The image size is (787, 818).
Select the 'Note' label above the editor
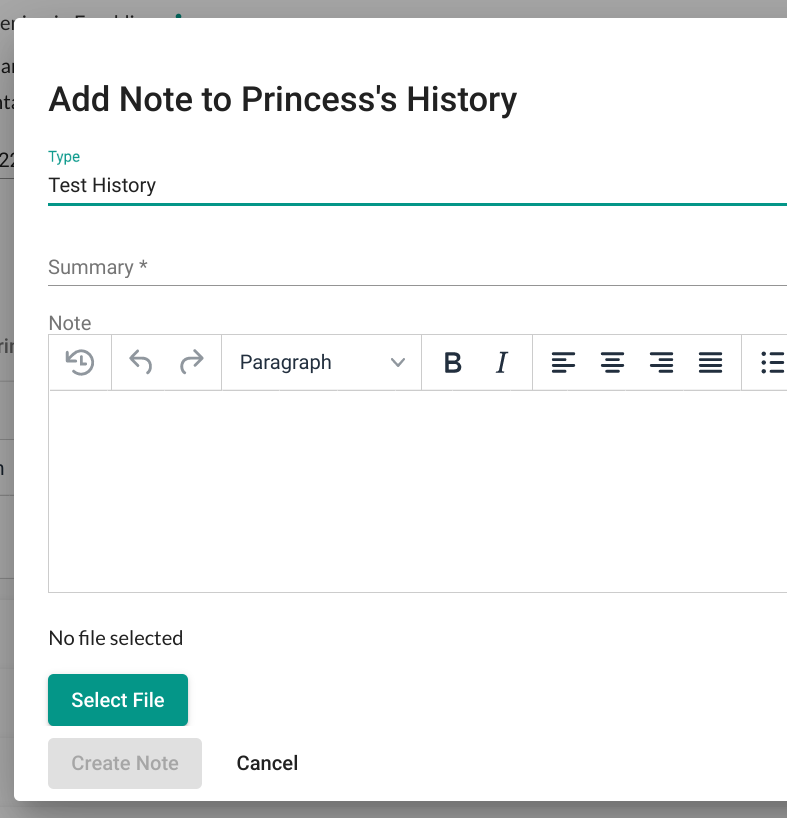click(70, 323)
